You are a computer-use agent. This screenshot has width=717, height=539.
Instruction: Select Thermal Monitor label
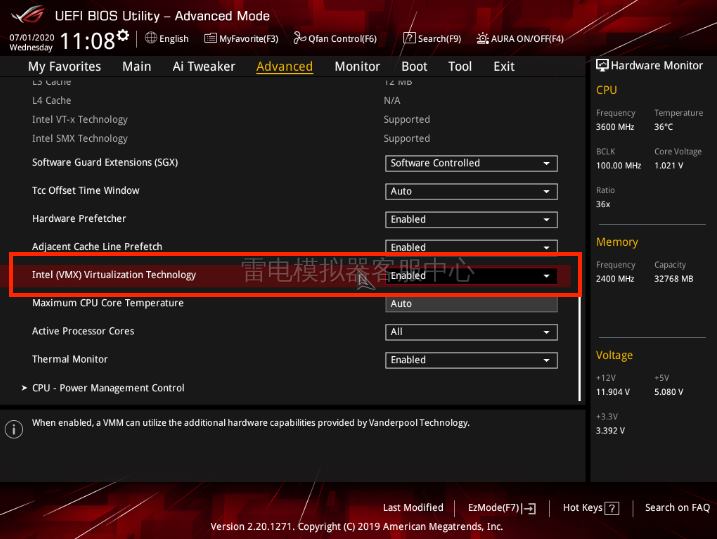(70, 359)
